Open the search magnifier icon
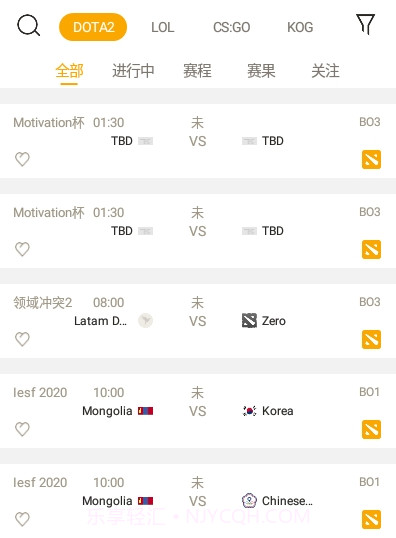The image size is (396, 538). point(28,25)
